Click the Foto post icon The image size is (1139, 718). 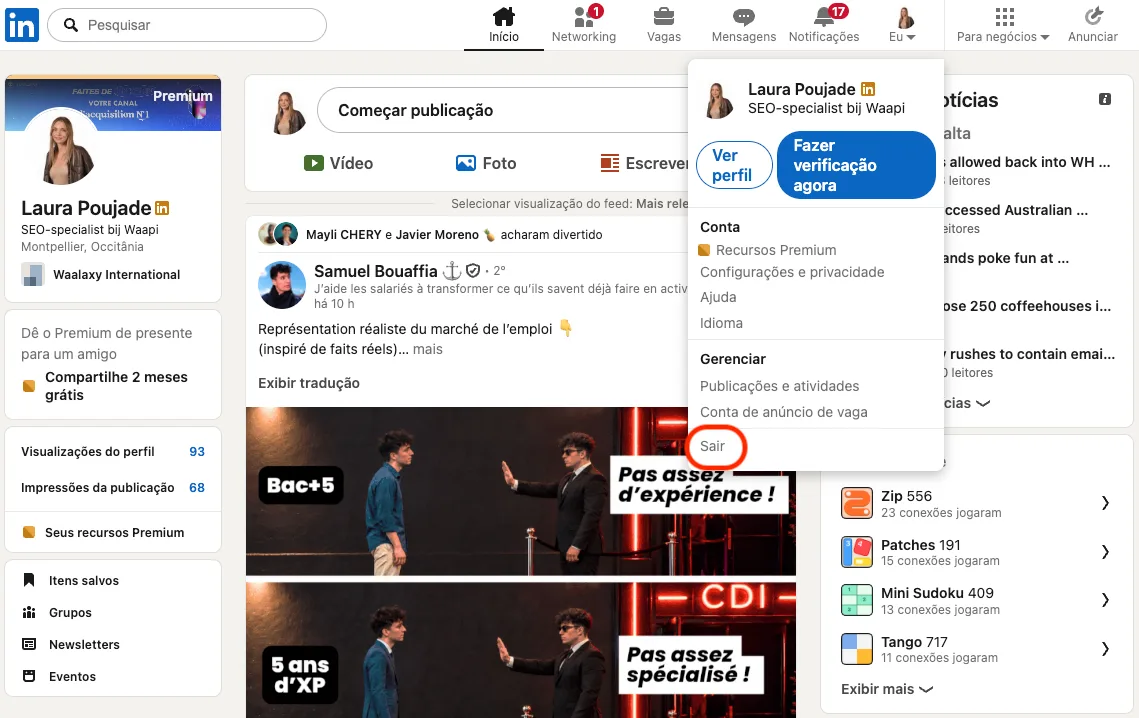(x=466, y=164)
